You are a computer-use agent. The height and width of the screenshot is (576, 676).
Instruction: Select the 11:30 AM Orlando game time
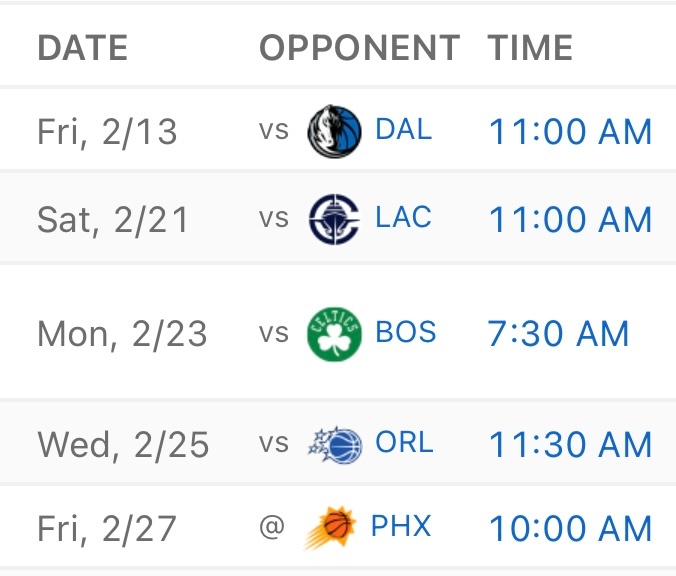coord(570,445)
